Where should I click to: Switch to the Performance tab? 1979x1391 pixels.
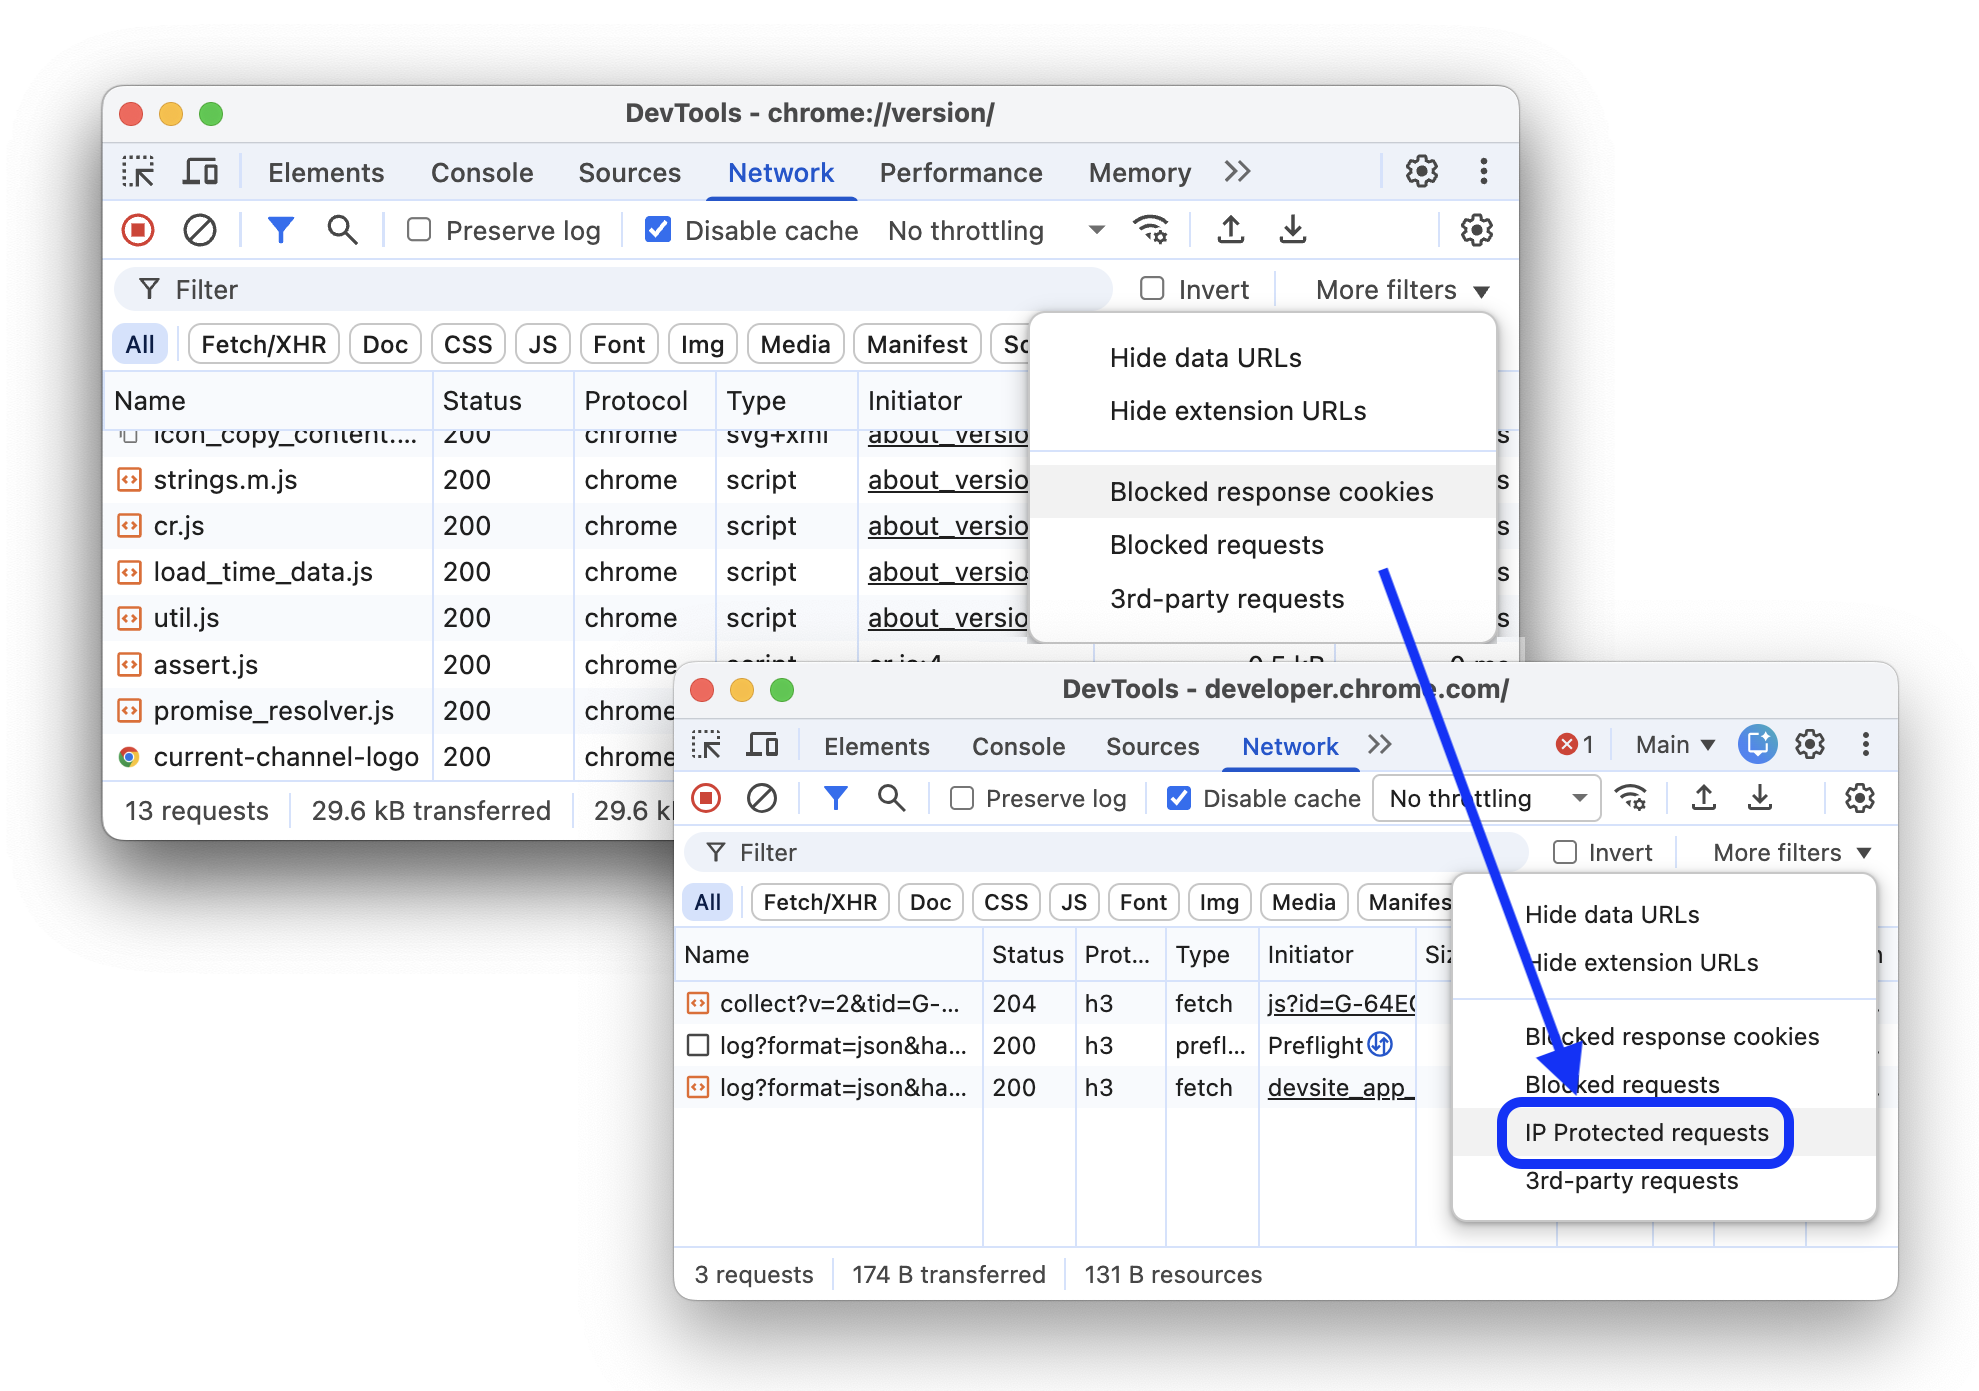(960, 172)
